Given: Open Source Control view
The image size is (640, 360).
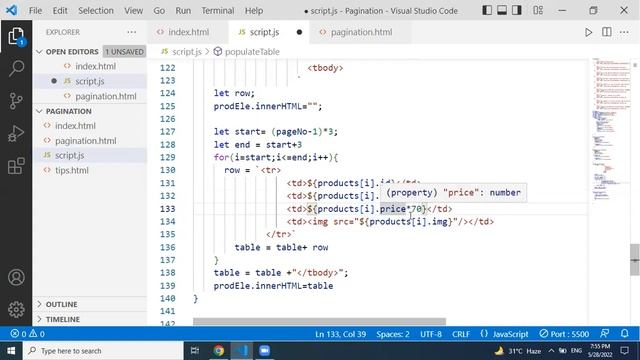Looking at the screenshot, I should (x=16, y=101).
